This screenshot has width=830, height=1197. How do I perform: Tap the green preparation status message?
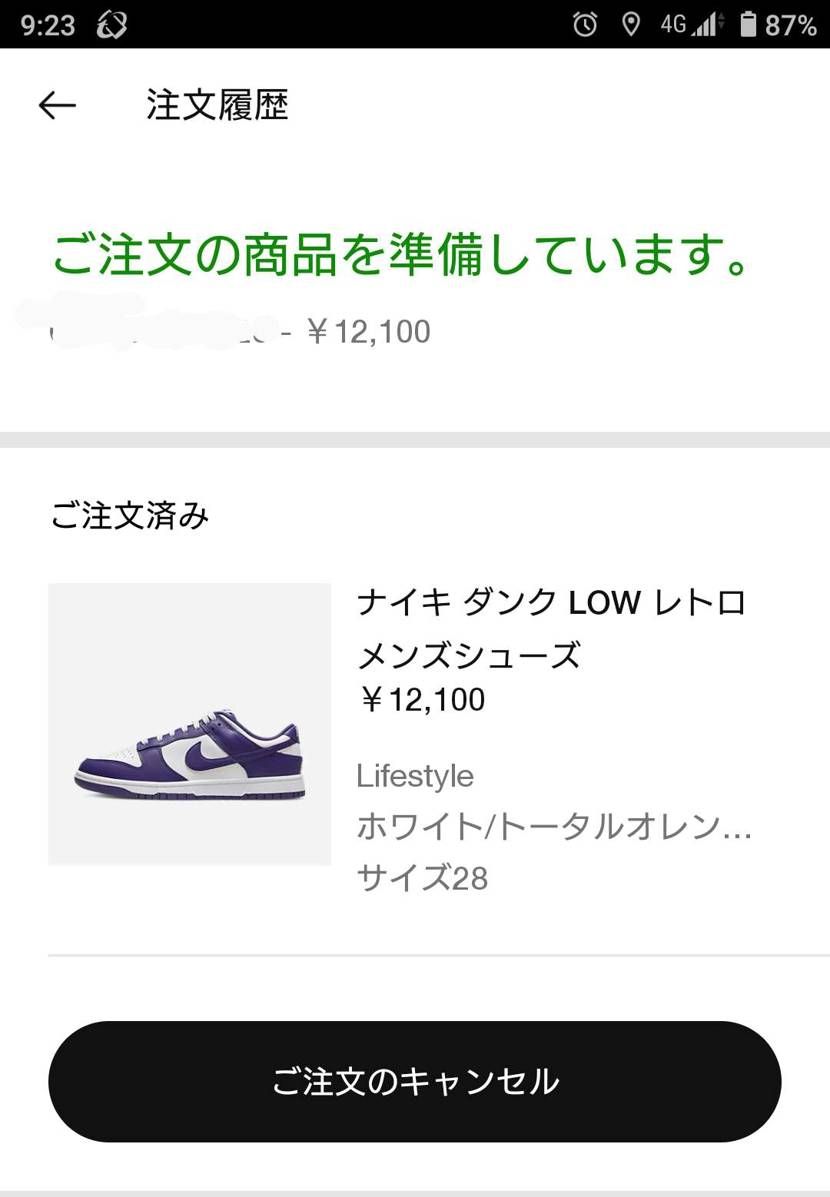point(400,255)
